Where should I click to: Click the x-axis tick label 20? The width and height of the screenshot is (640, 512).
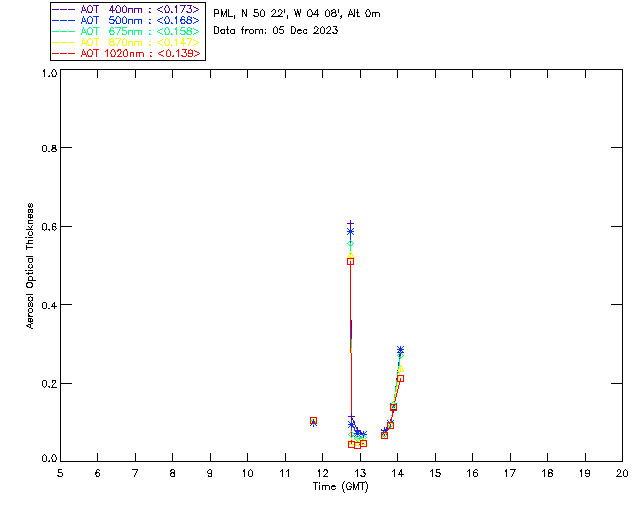point(622,473)
